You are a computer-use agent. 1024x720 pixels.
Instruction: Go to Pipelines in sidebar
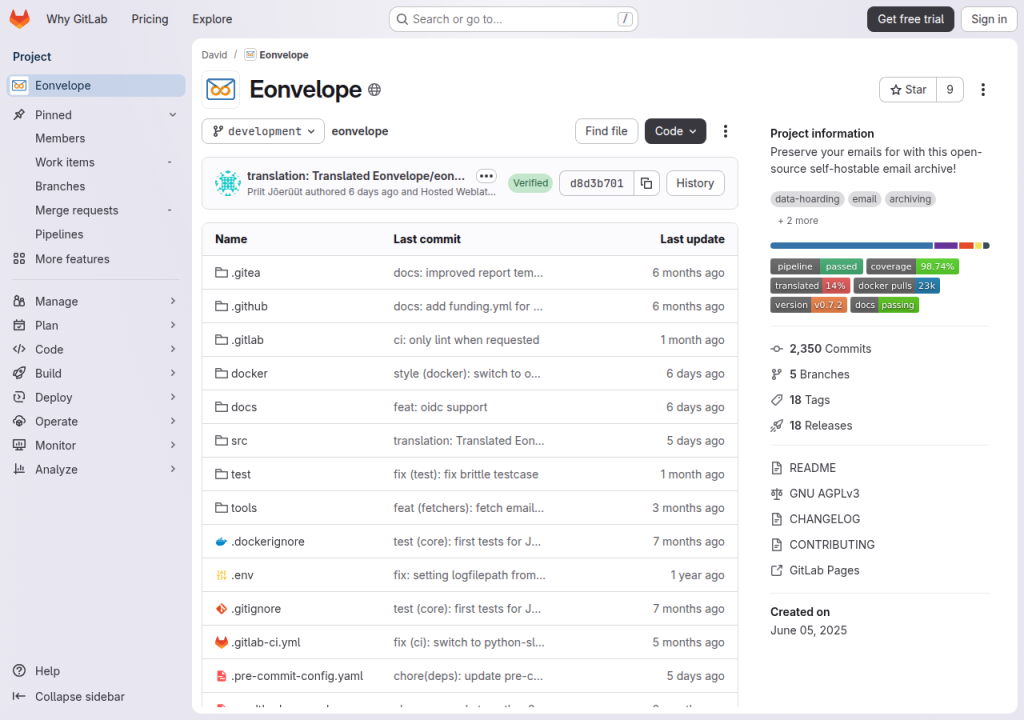click(59, 235)
